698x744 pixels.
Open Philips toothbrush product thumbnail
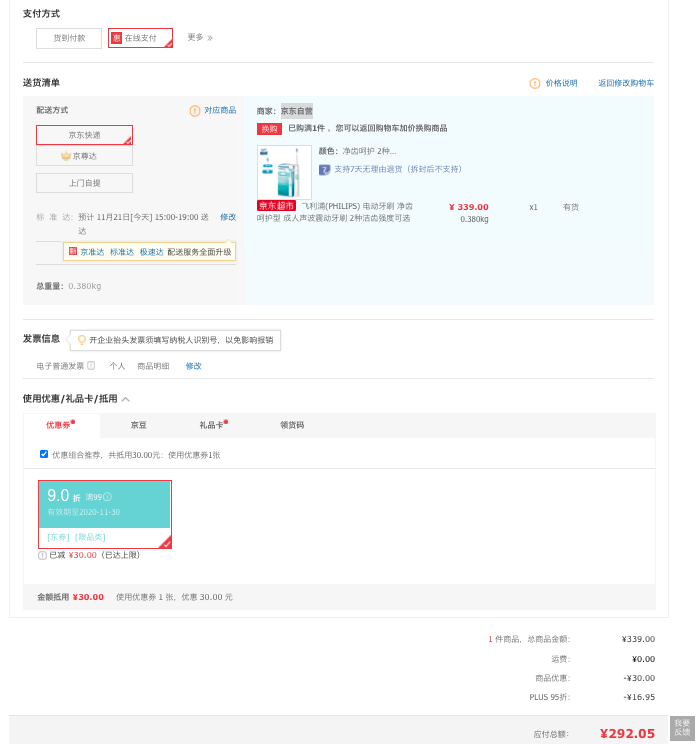[284, 172]
